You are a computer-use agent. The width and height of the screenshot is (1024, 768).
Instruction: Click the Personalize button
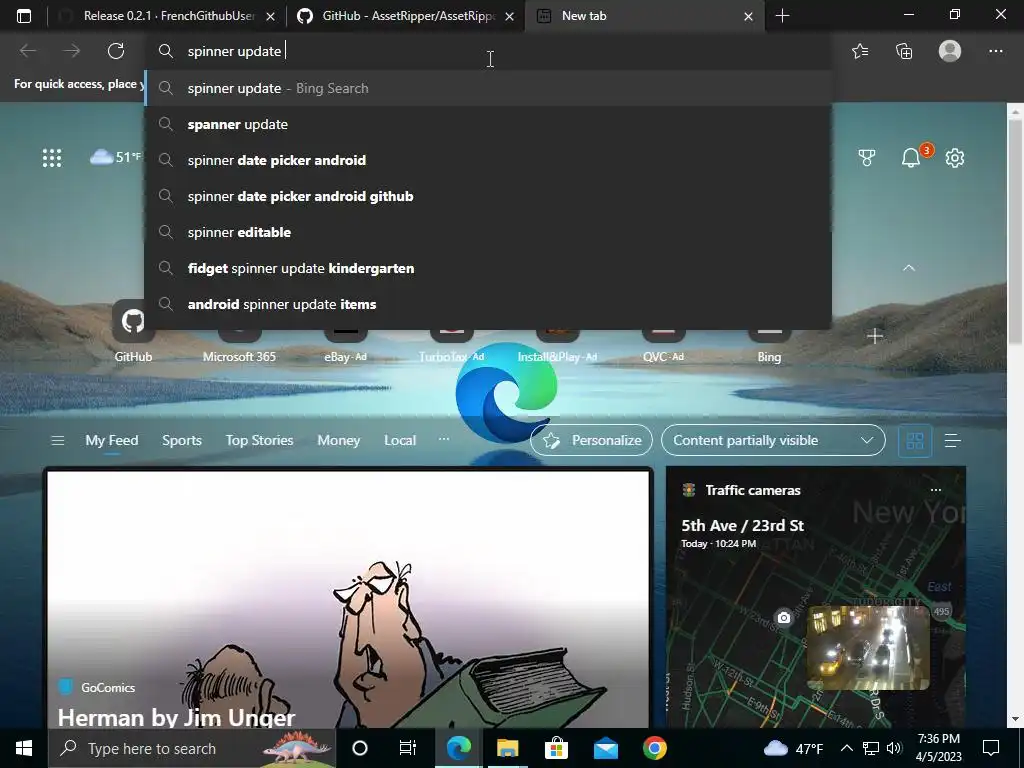591,440
